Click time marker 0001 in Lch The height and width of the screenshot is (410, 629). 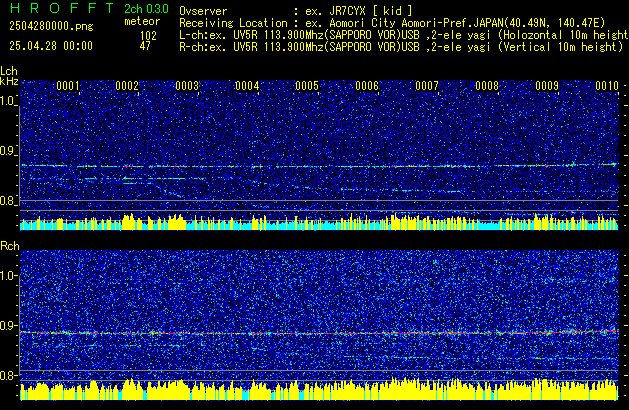click(x=68, y=86)
